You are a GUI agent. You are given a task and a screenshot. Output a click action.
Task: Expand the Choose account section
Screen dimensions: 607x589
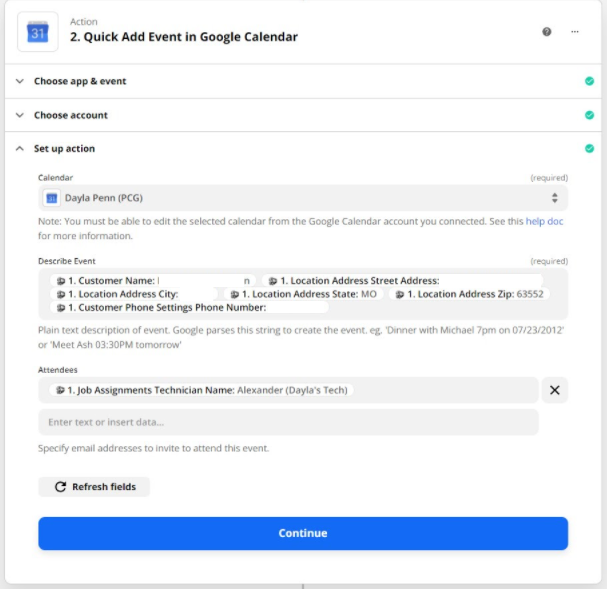point(70,115)
